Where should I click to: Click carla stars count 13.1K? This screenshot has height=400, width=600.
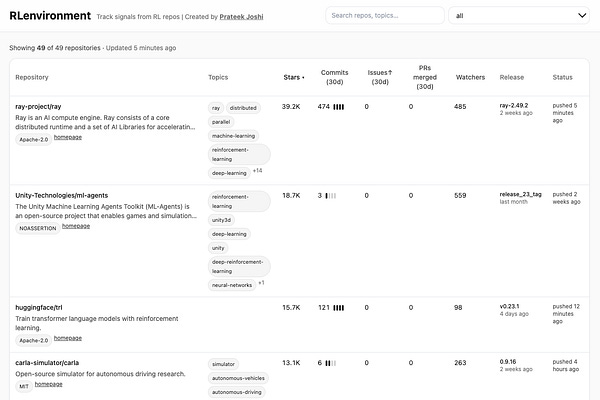tap(291, 362)
